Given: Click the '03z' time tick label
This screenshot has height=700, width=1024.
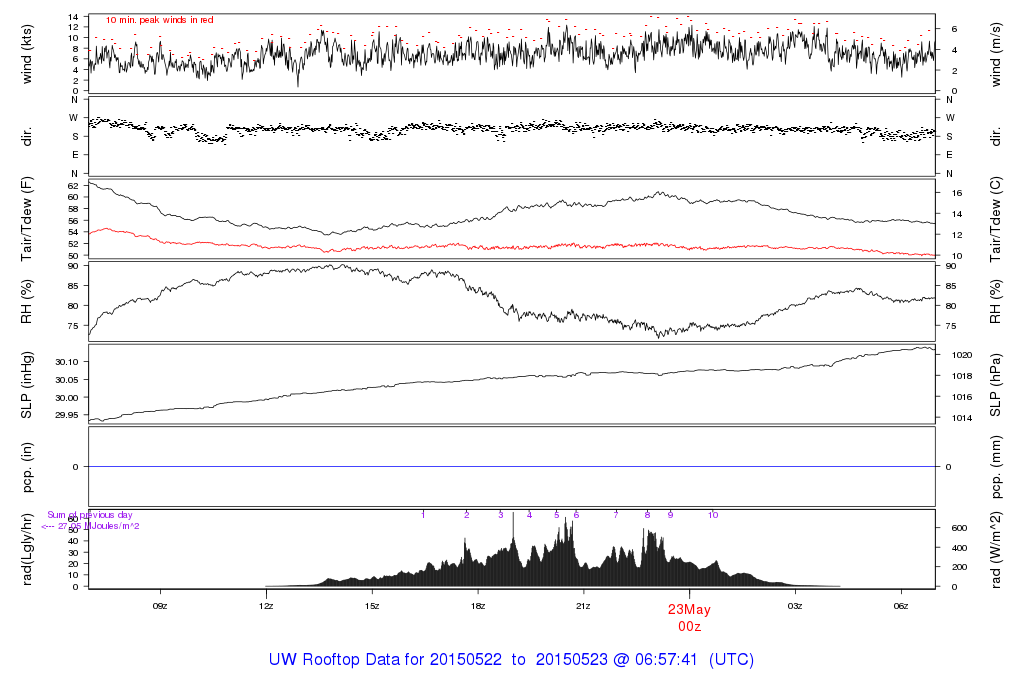Looking at the screenshot, I should [795, 606].
